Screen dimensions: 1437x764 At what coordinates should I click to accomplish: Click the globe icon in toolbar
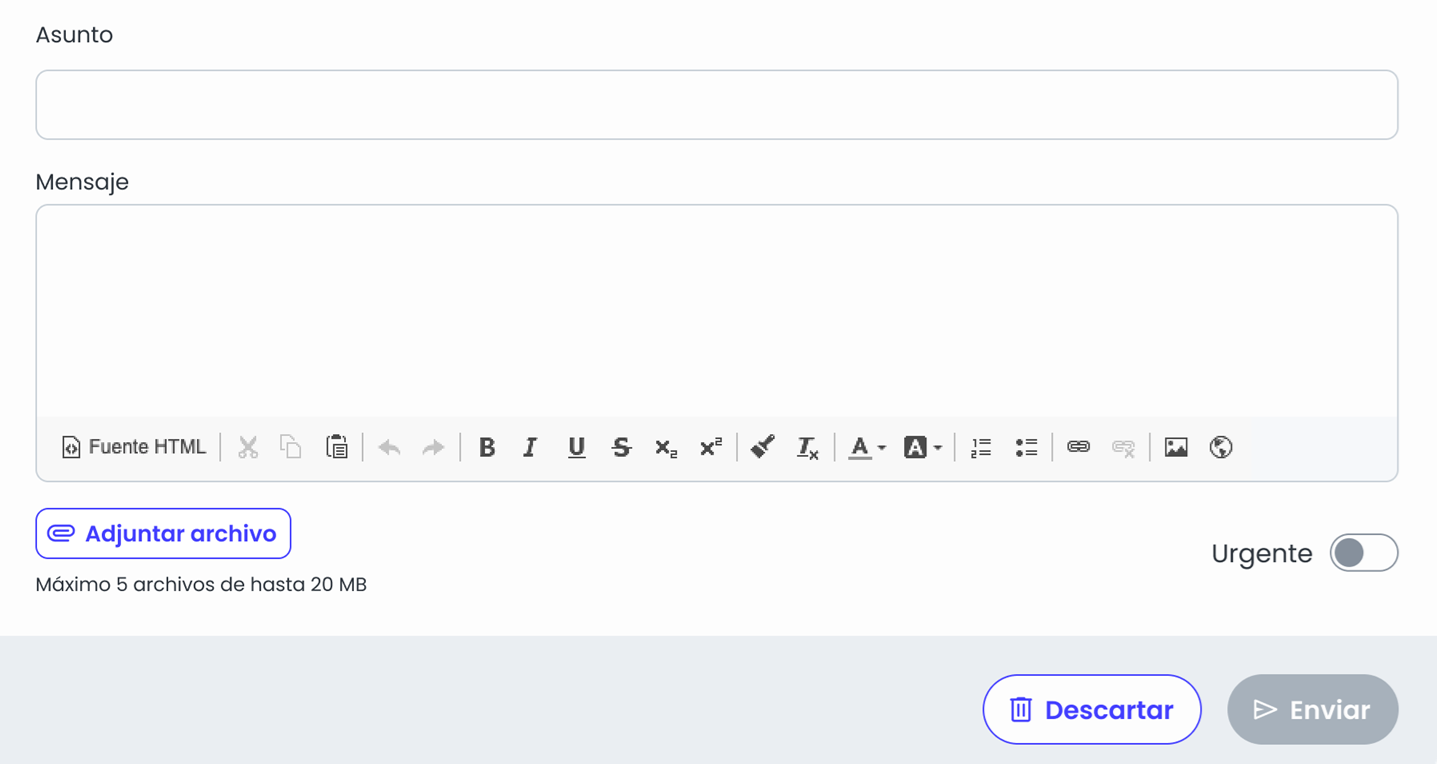coord(1220,447)
